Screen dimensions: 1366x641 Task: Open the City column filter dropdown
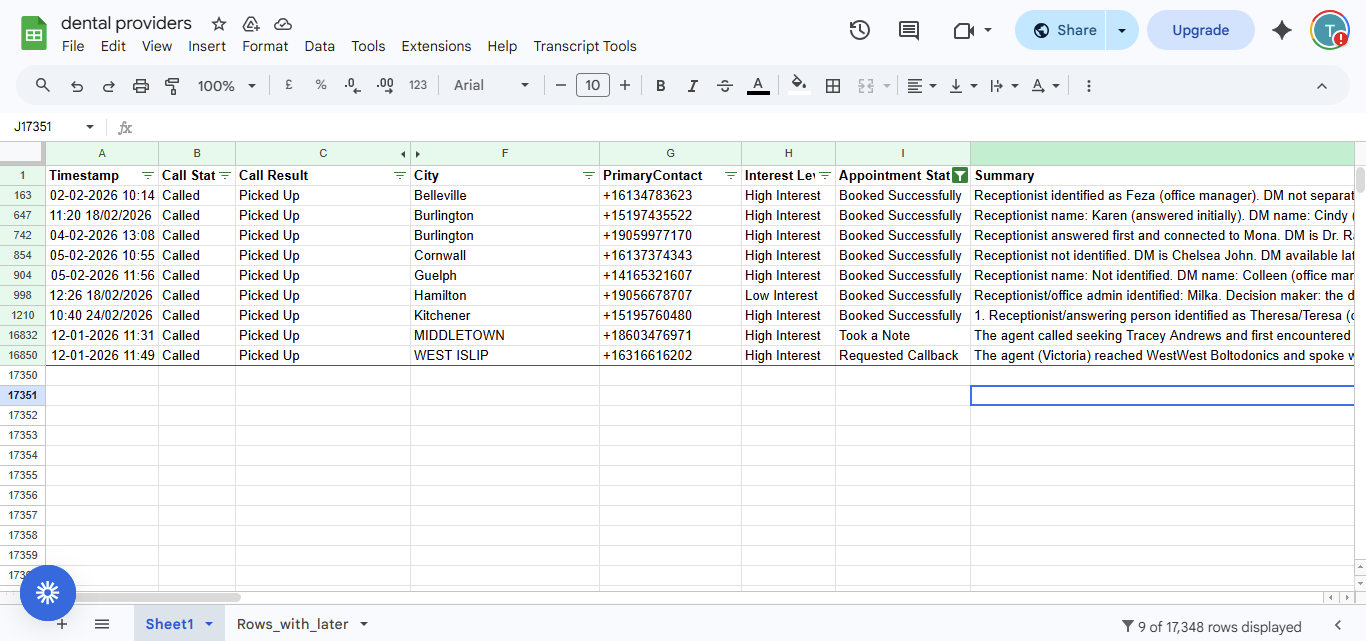589,175
